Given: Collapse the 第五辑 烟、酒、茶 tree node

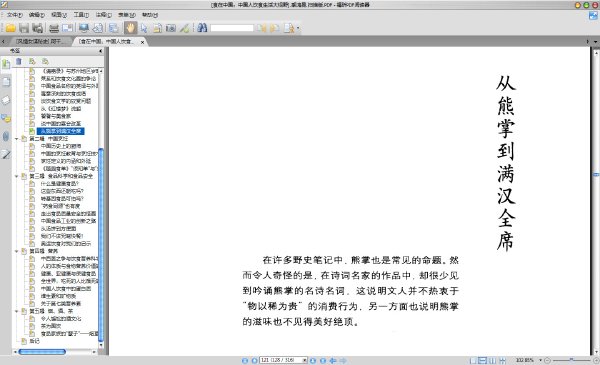Looking at the screenshot, I should coord(16,311).
